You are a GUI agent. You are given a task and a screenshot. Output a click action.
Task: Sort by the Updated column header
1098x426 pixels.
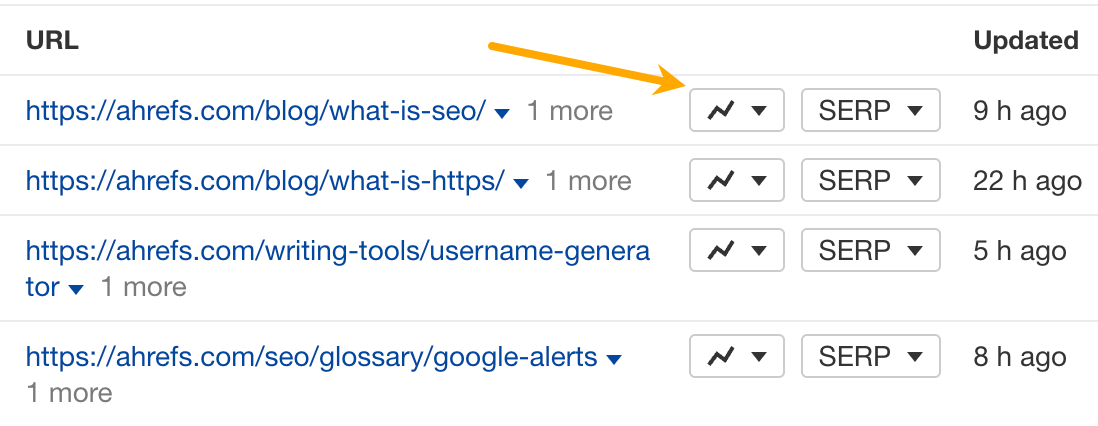click(x=1025, y=41)
